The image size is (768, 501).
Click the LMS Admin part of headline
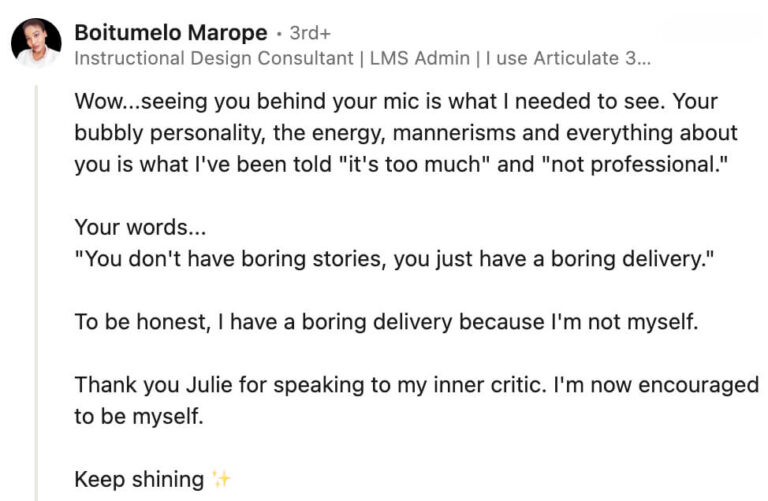420,58
